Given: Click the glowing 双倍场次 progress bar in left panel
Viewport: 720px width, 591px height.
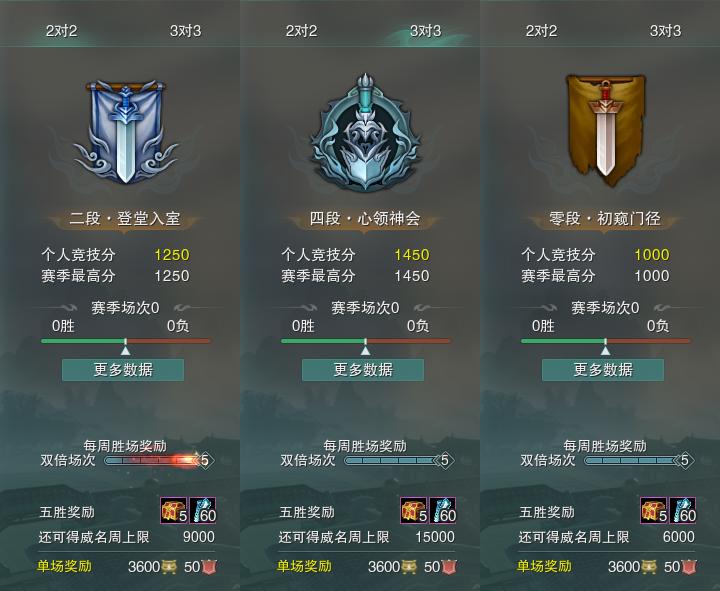Looking at the screenshot, I should tap(153, 460).
